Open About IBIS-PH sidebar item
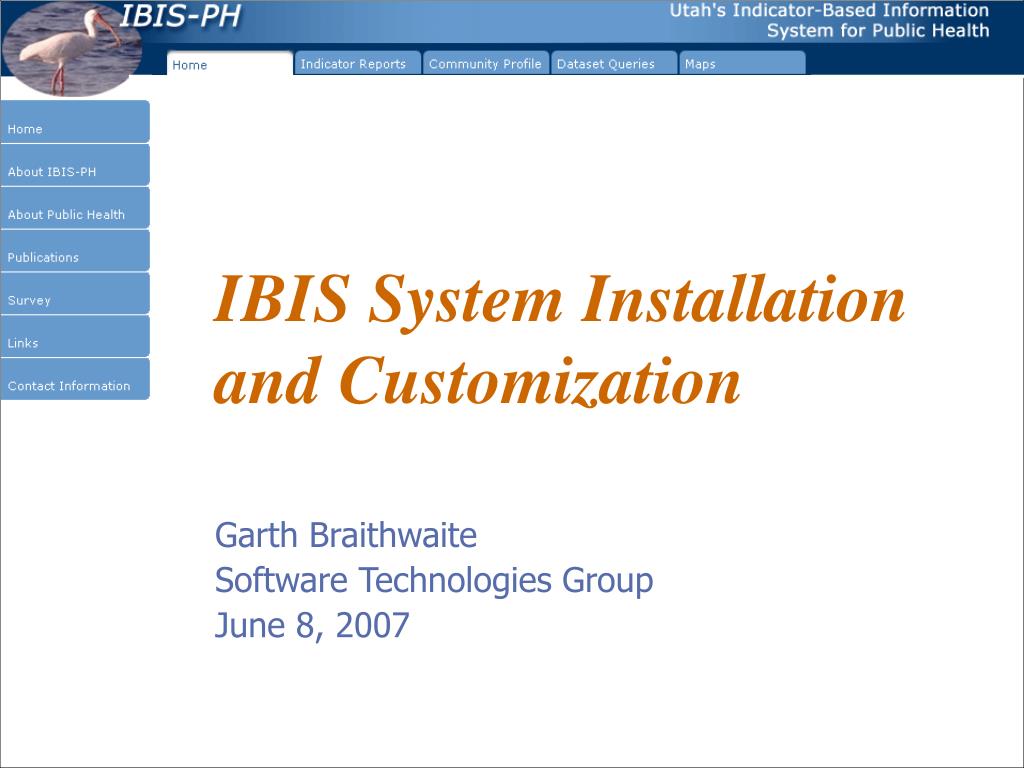Image resolution: width=1024 pixels, height=768 pixels. pos(75,165)
